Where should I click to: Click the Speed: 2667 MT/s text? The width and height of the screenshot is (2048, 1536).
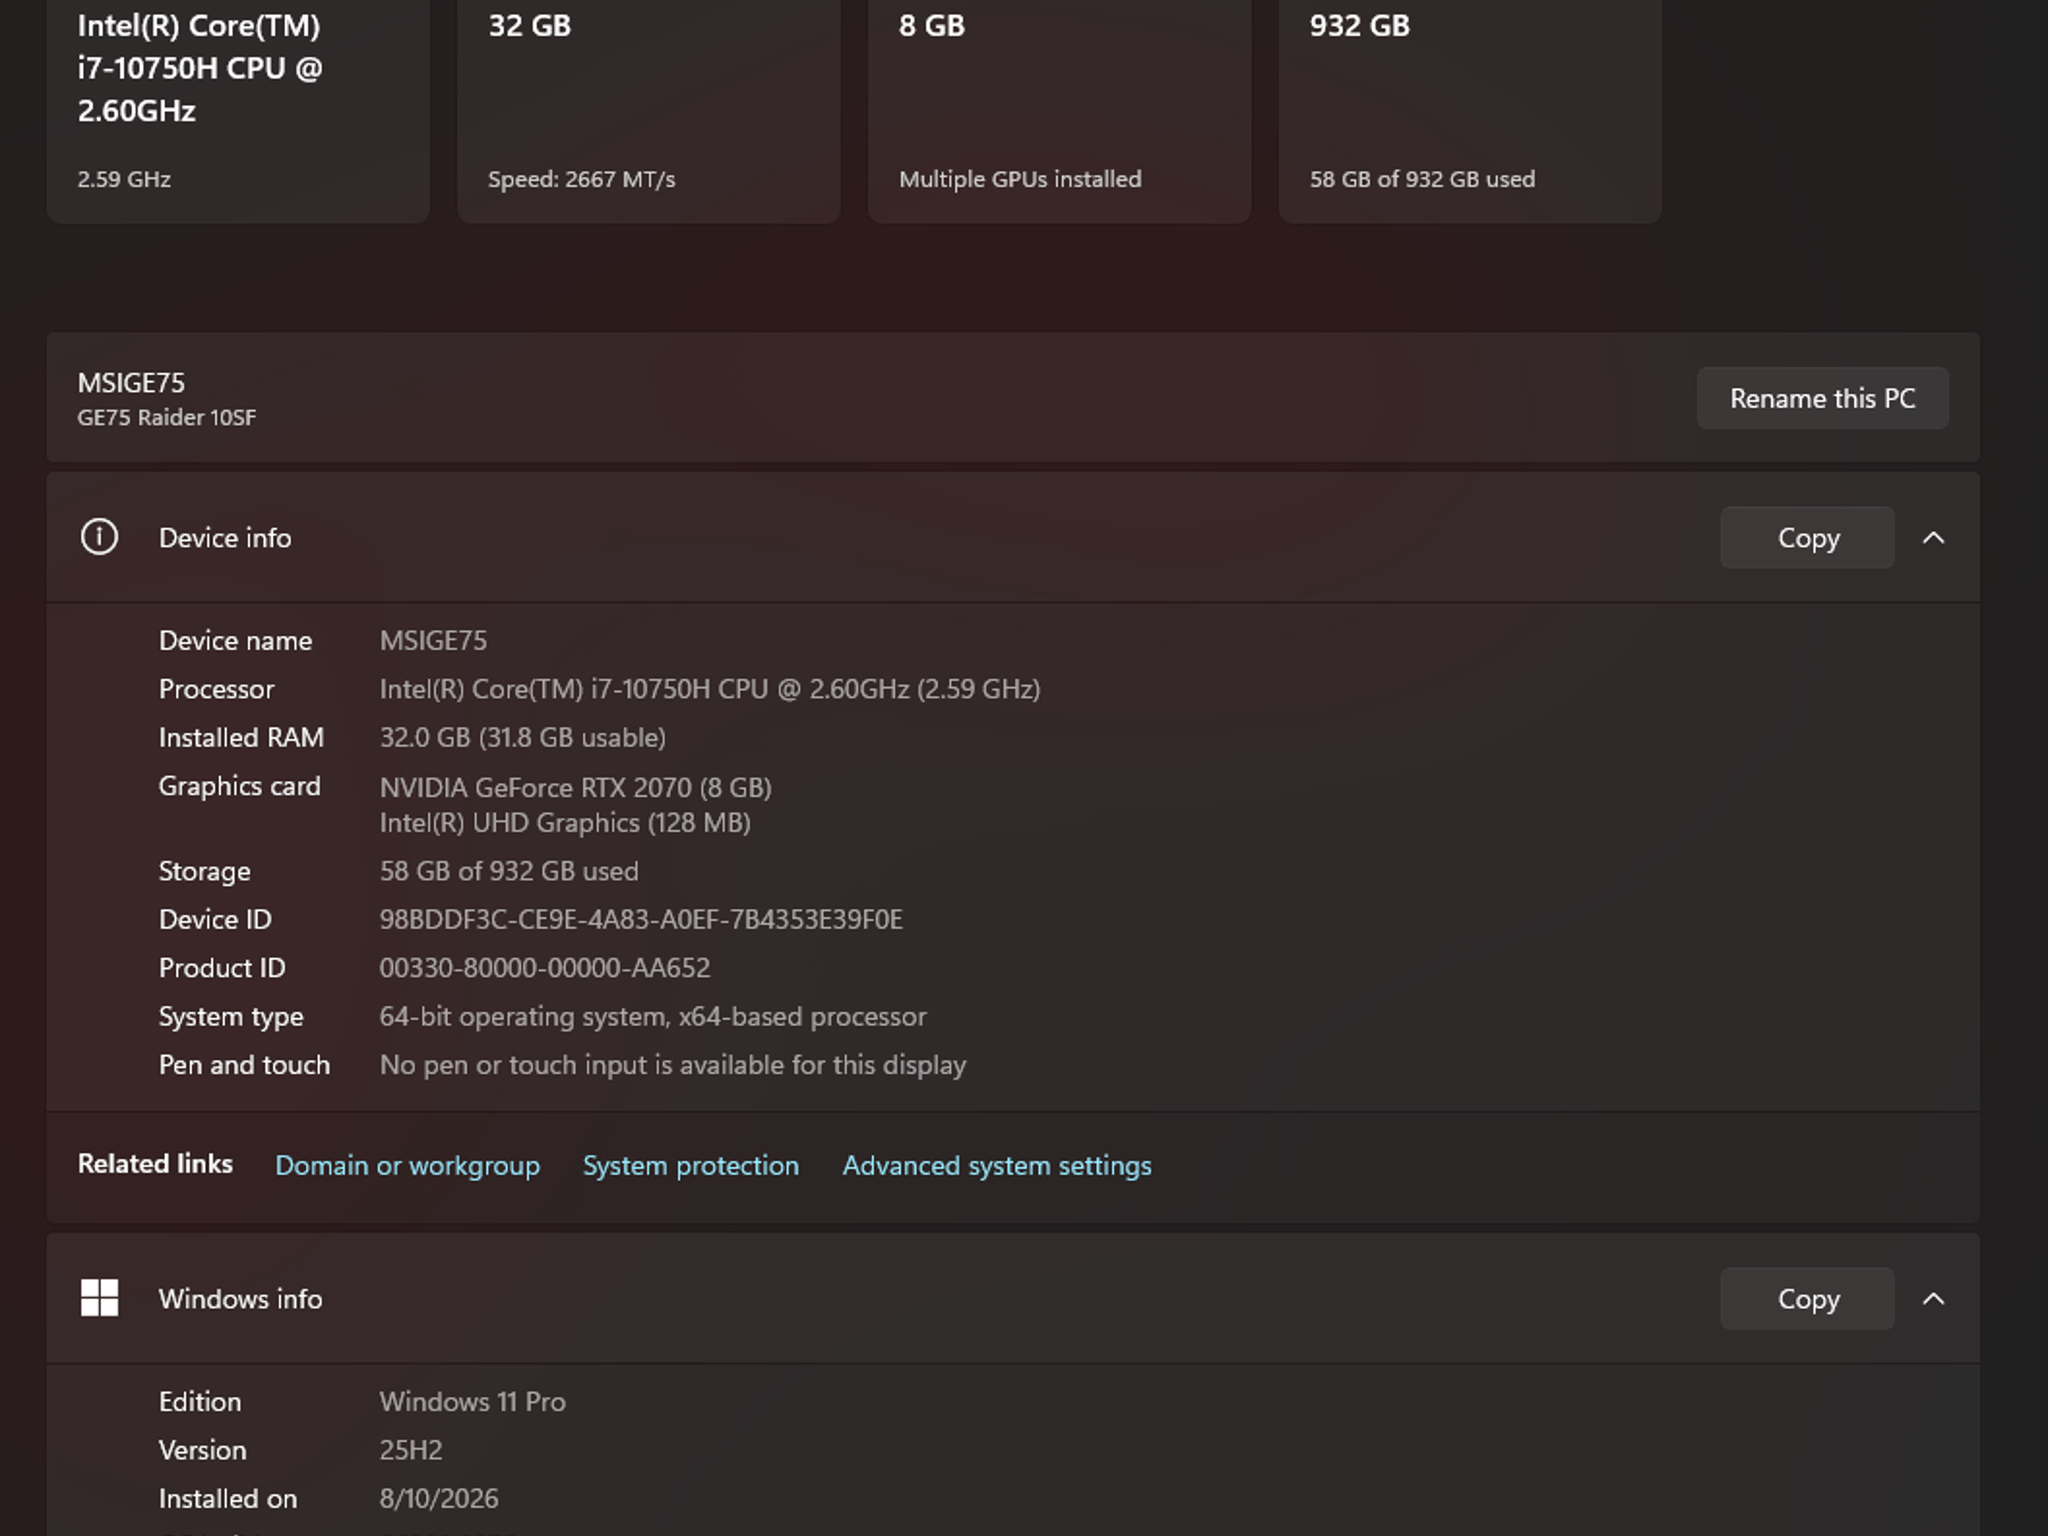pyautogui.click(x=582, y=179)
